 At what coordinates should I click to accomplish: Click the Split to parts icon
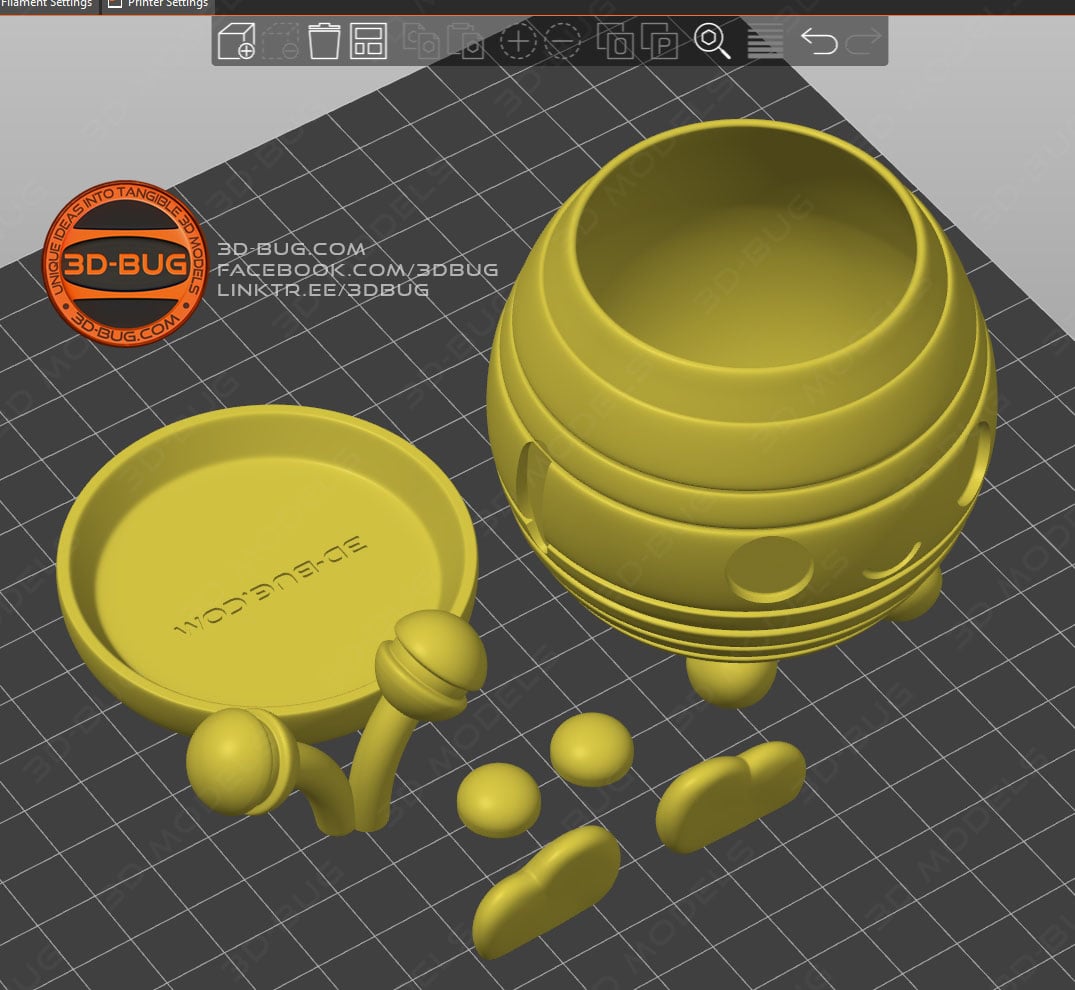point(660,41)
